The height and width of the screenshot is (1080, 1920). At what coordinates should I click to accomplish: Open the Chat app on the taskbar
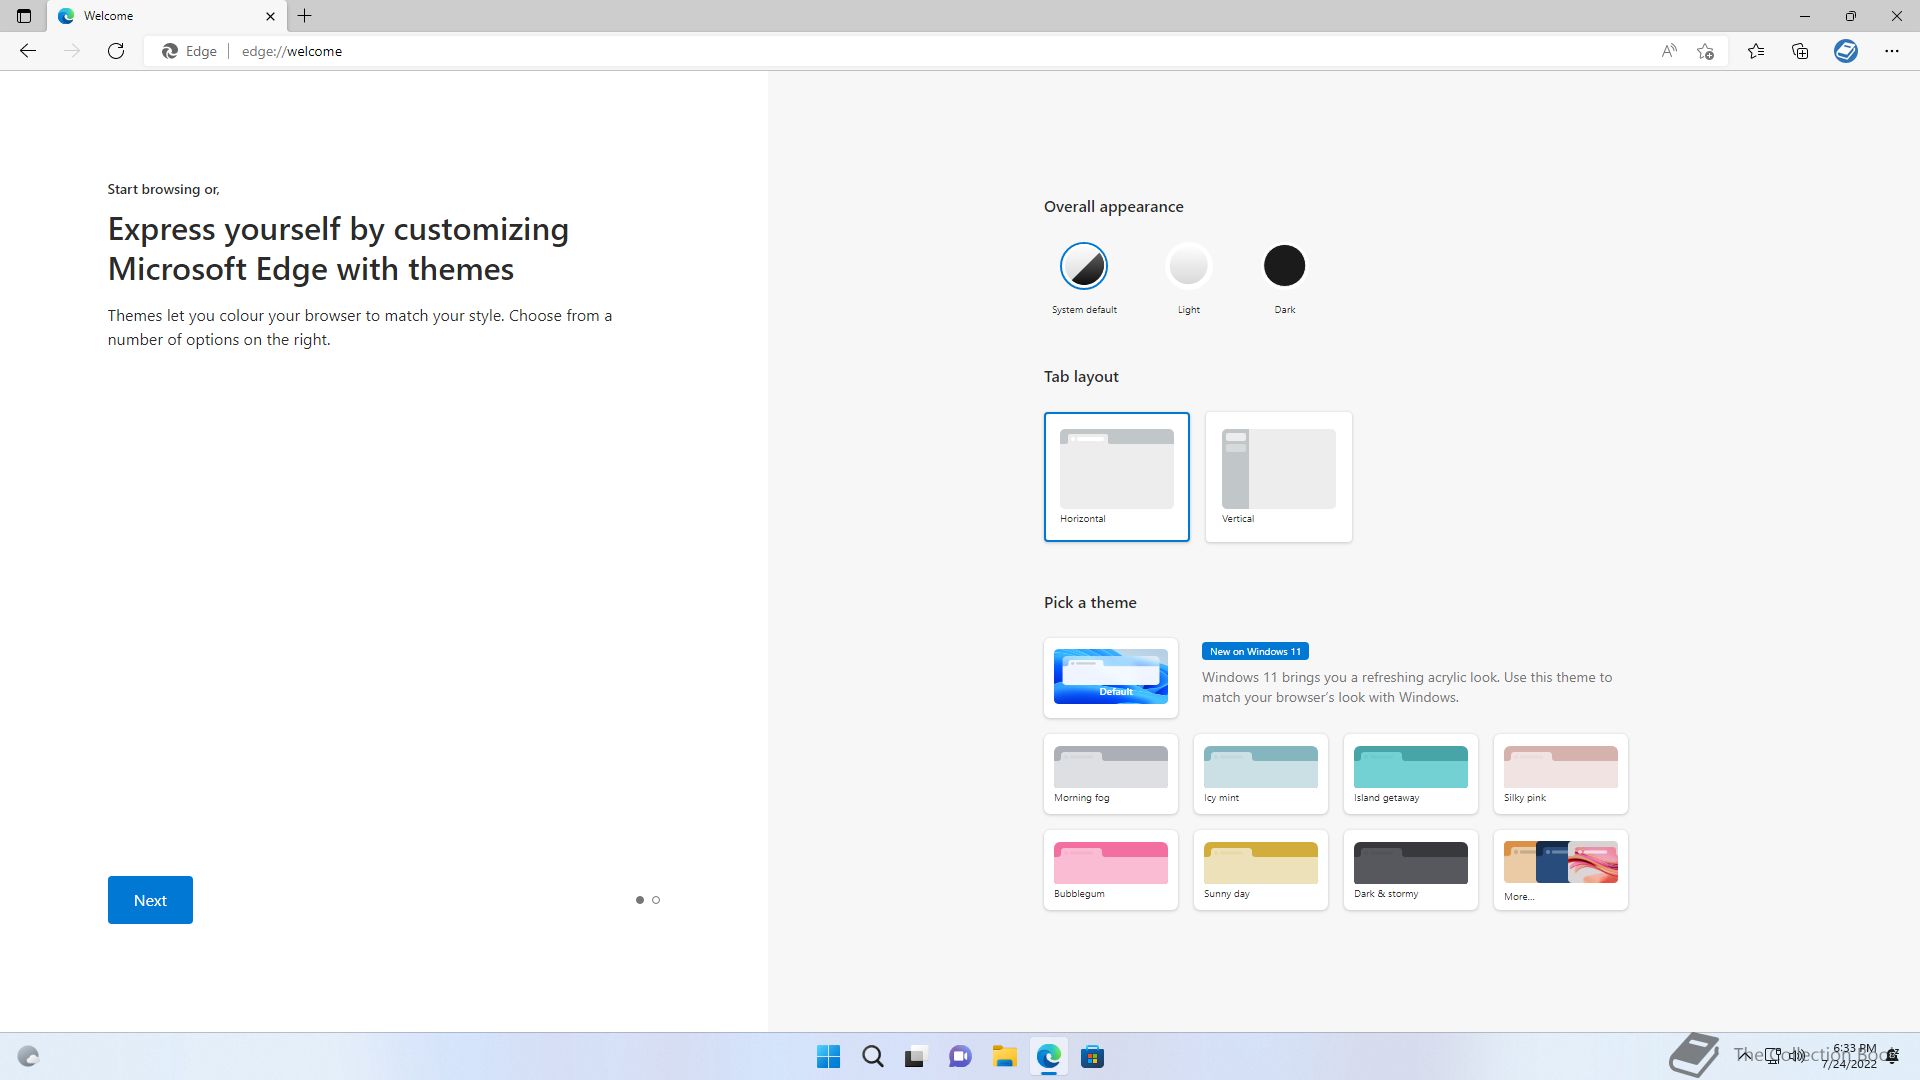tap(960, 1057)
